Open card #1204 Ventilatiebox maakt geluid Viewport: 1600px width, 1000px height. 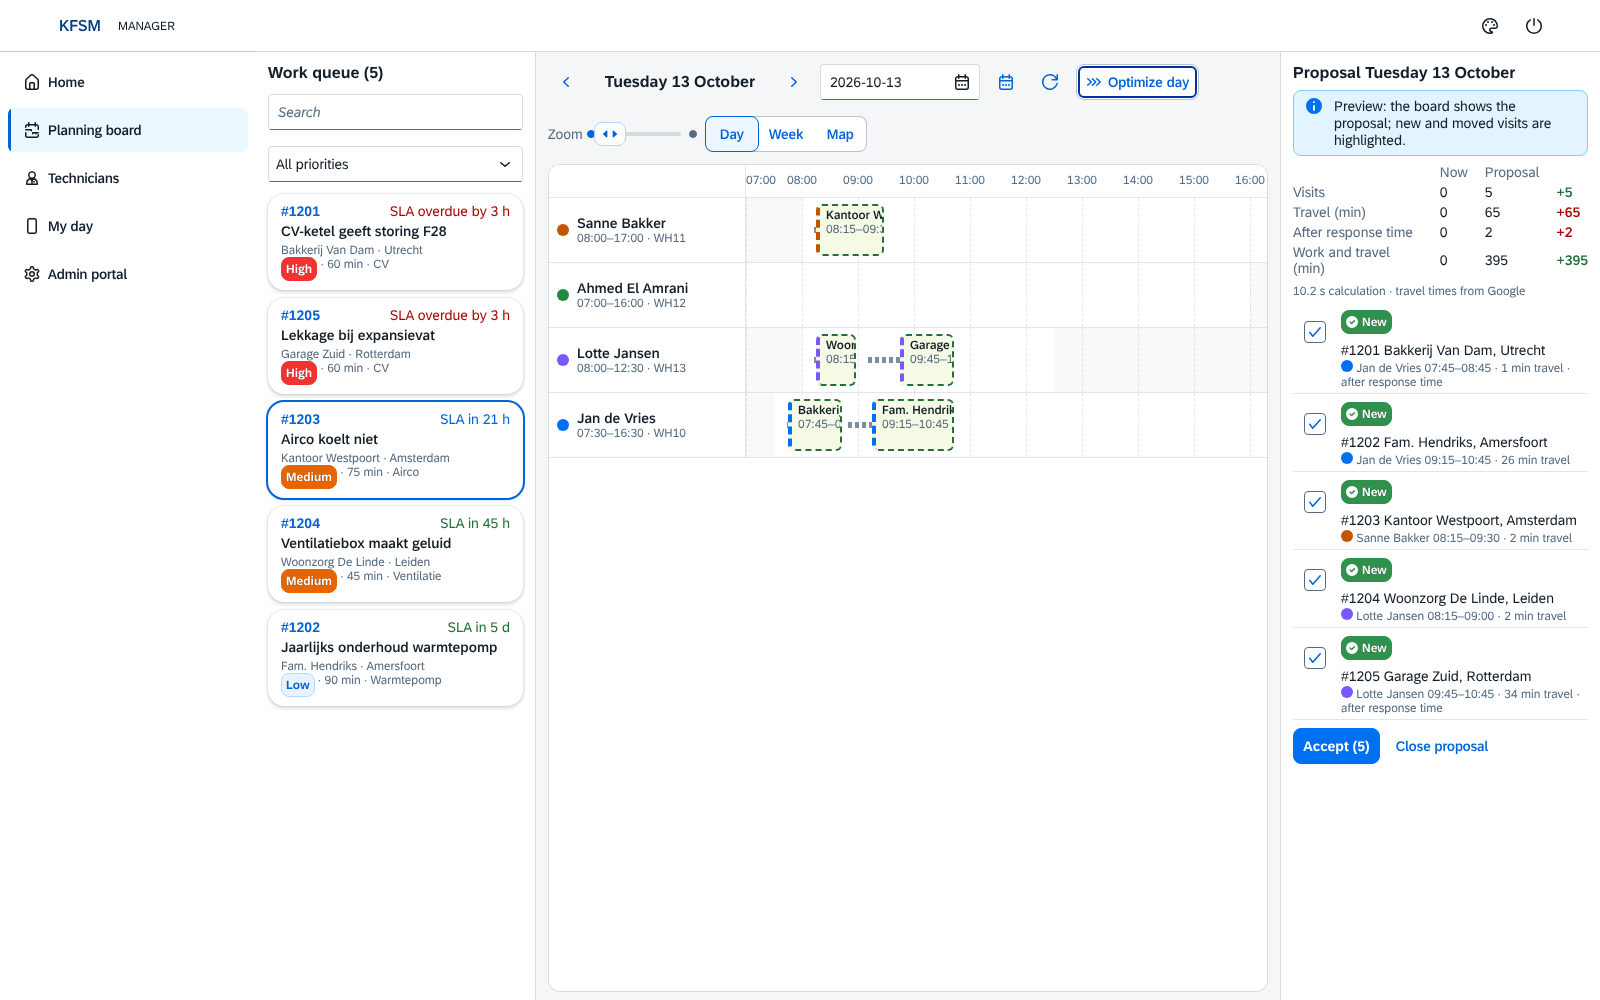tap(395, 554)
